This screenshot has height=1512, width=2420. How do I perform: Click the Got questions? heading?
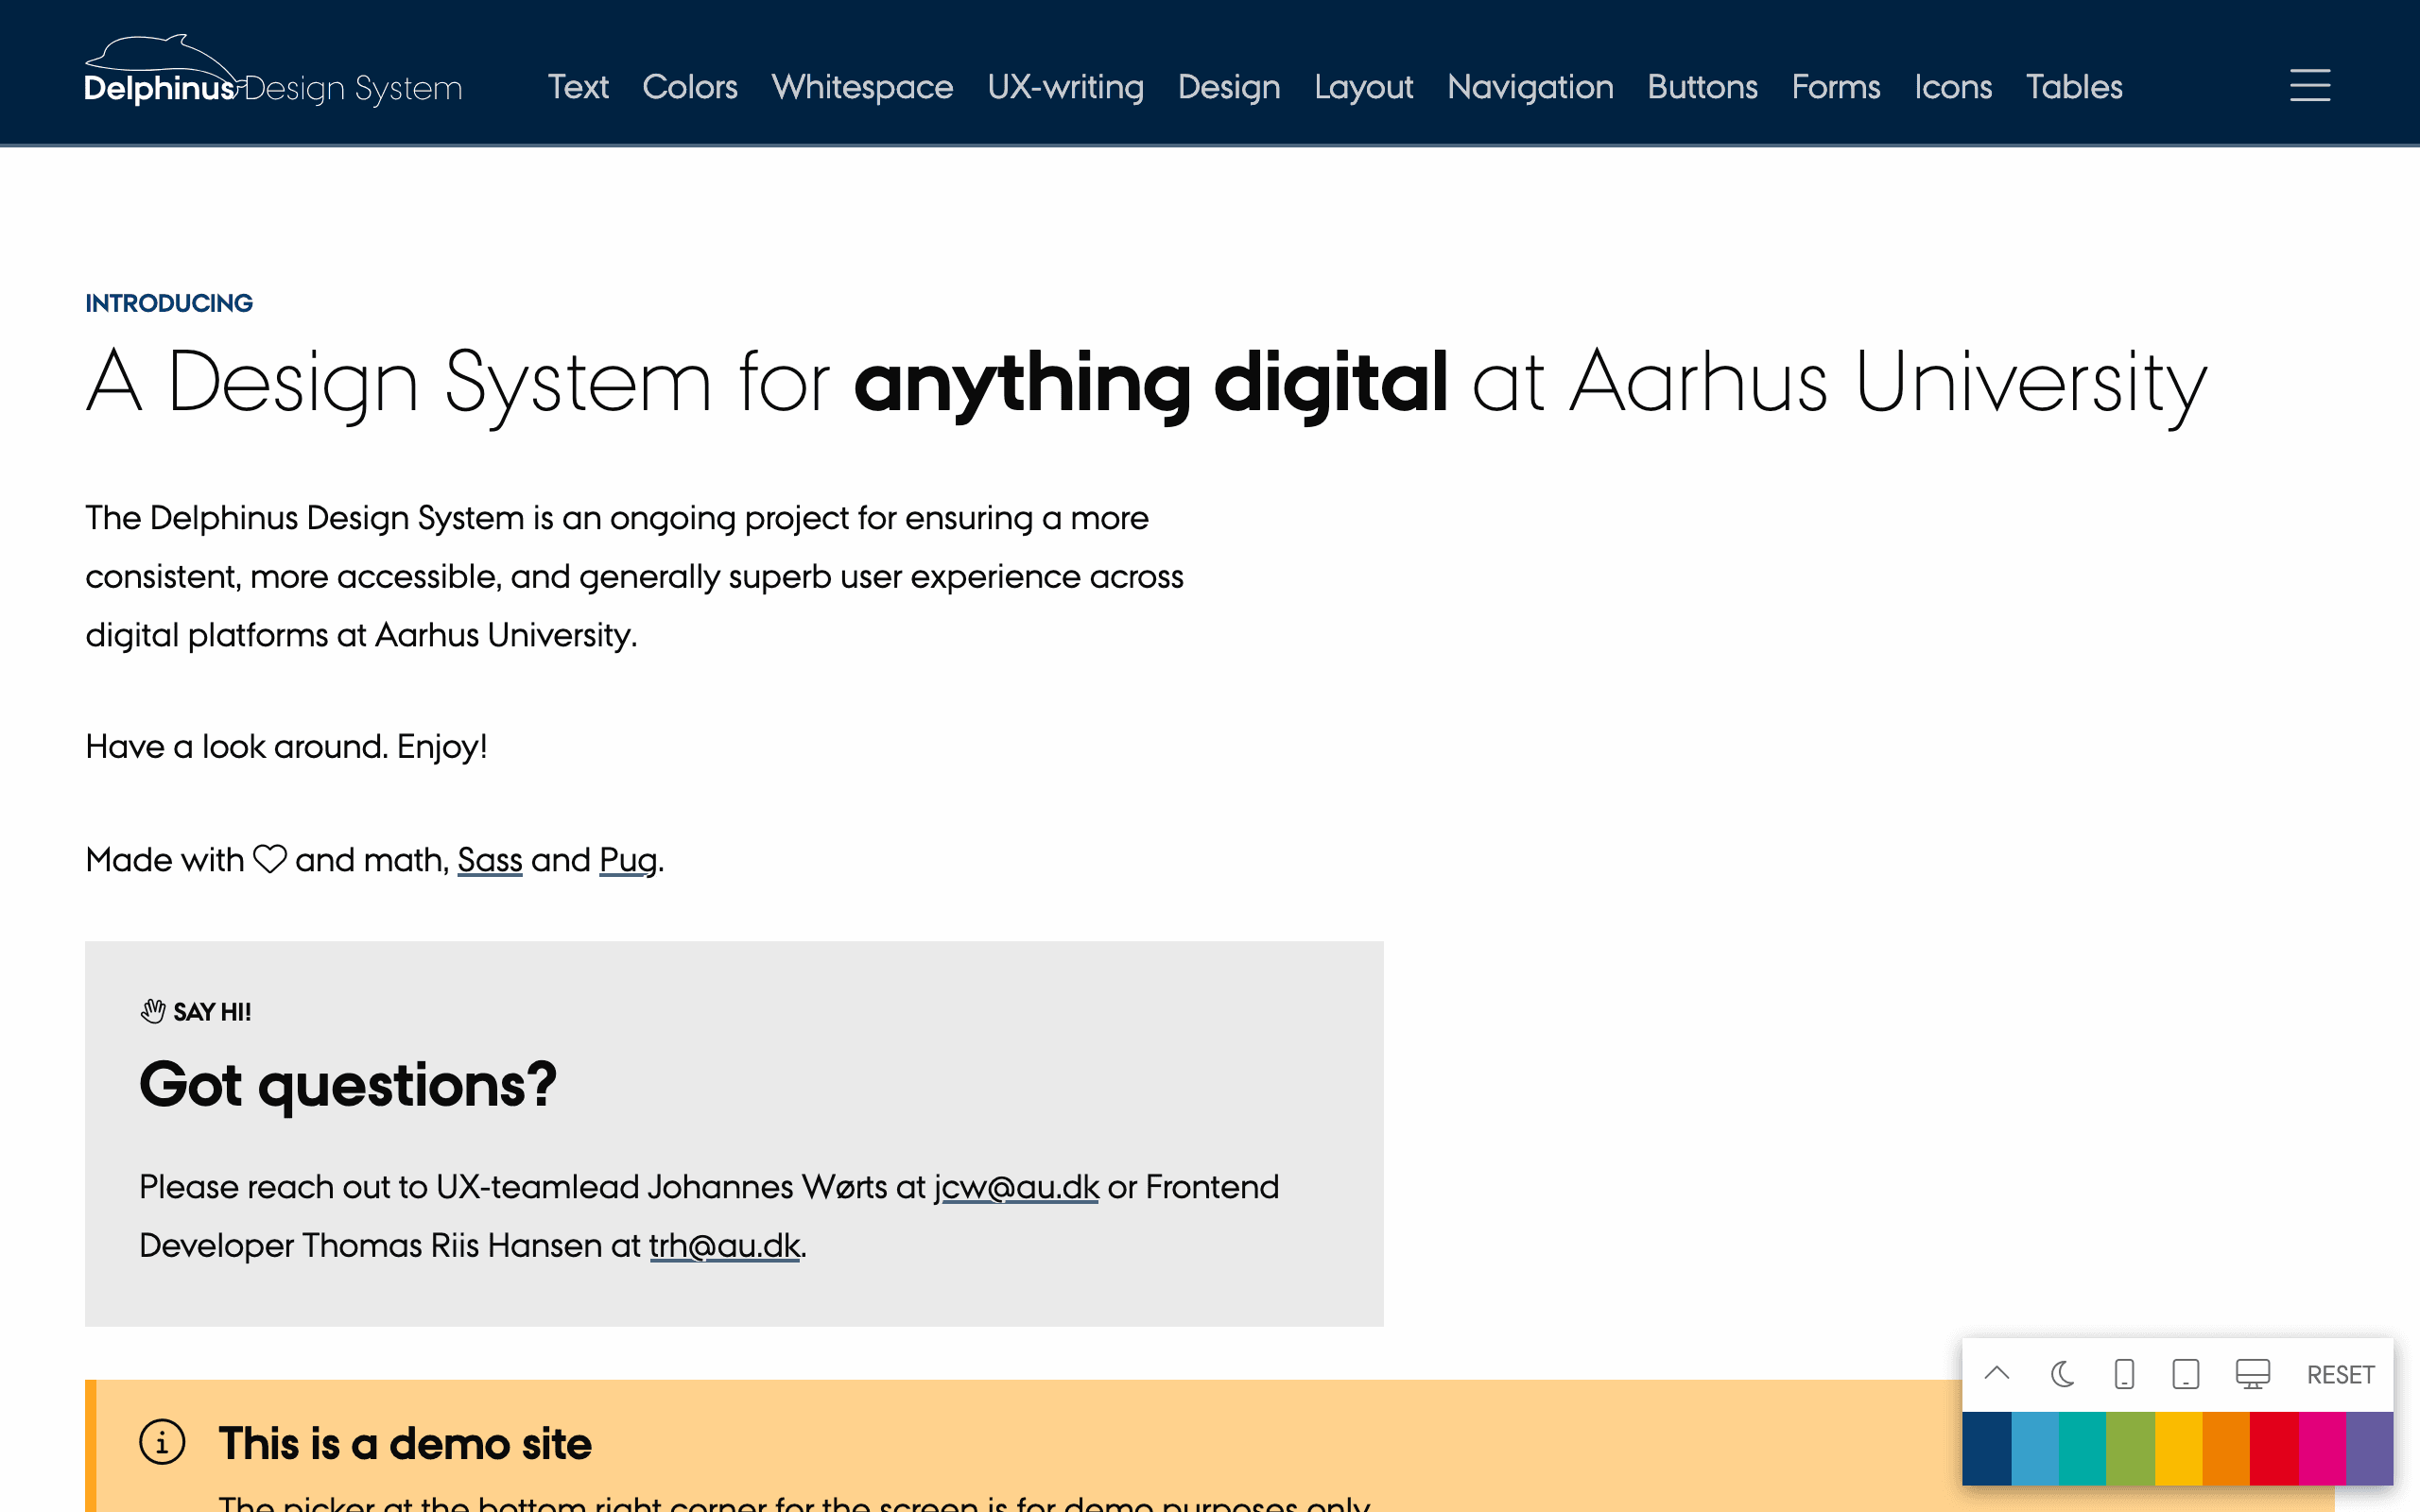348,1087
